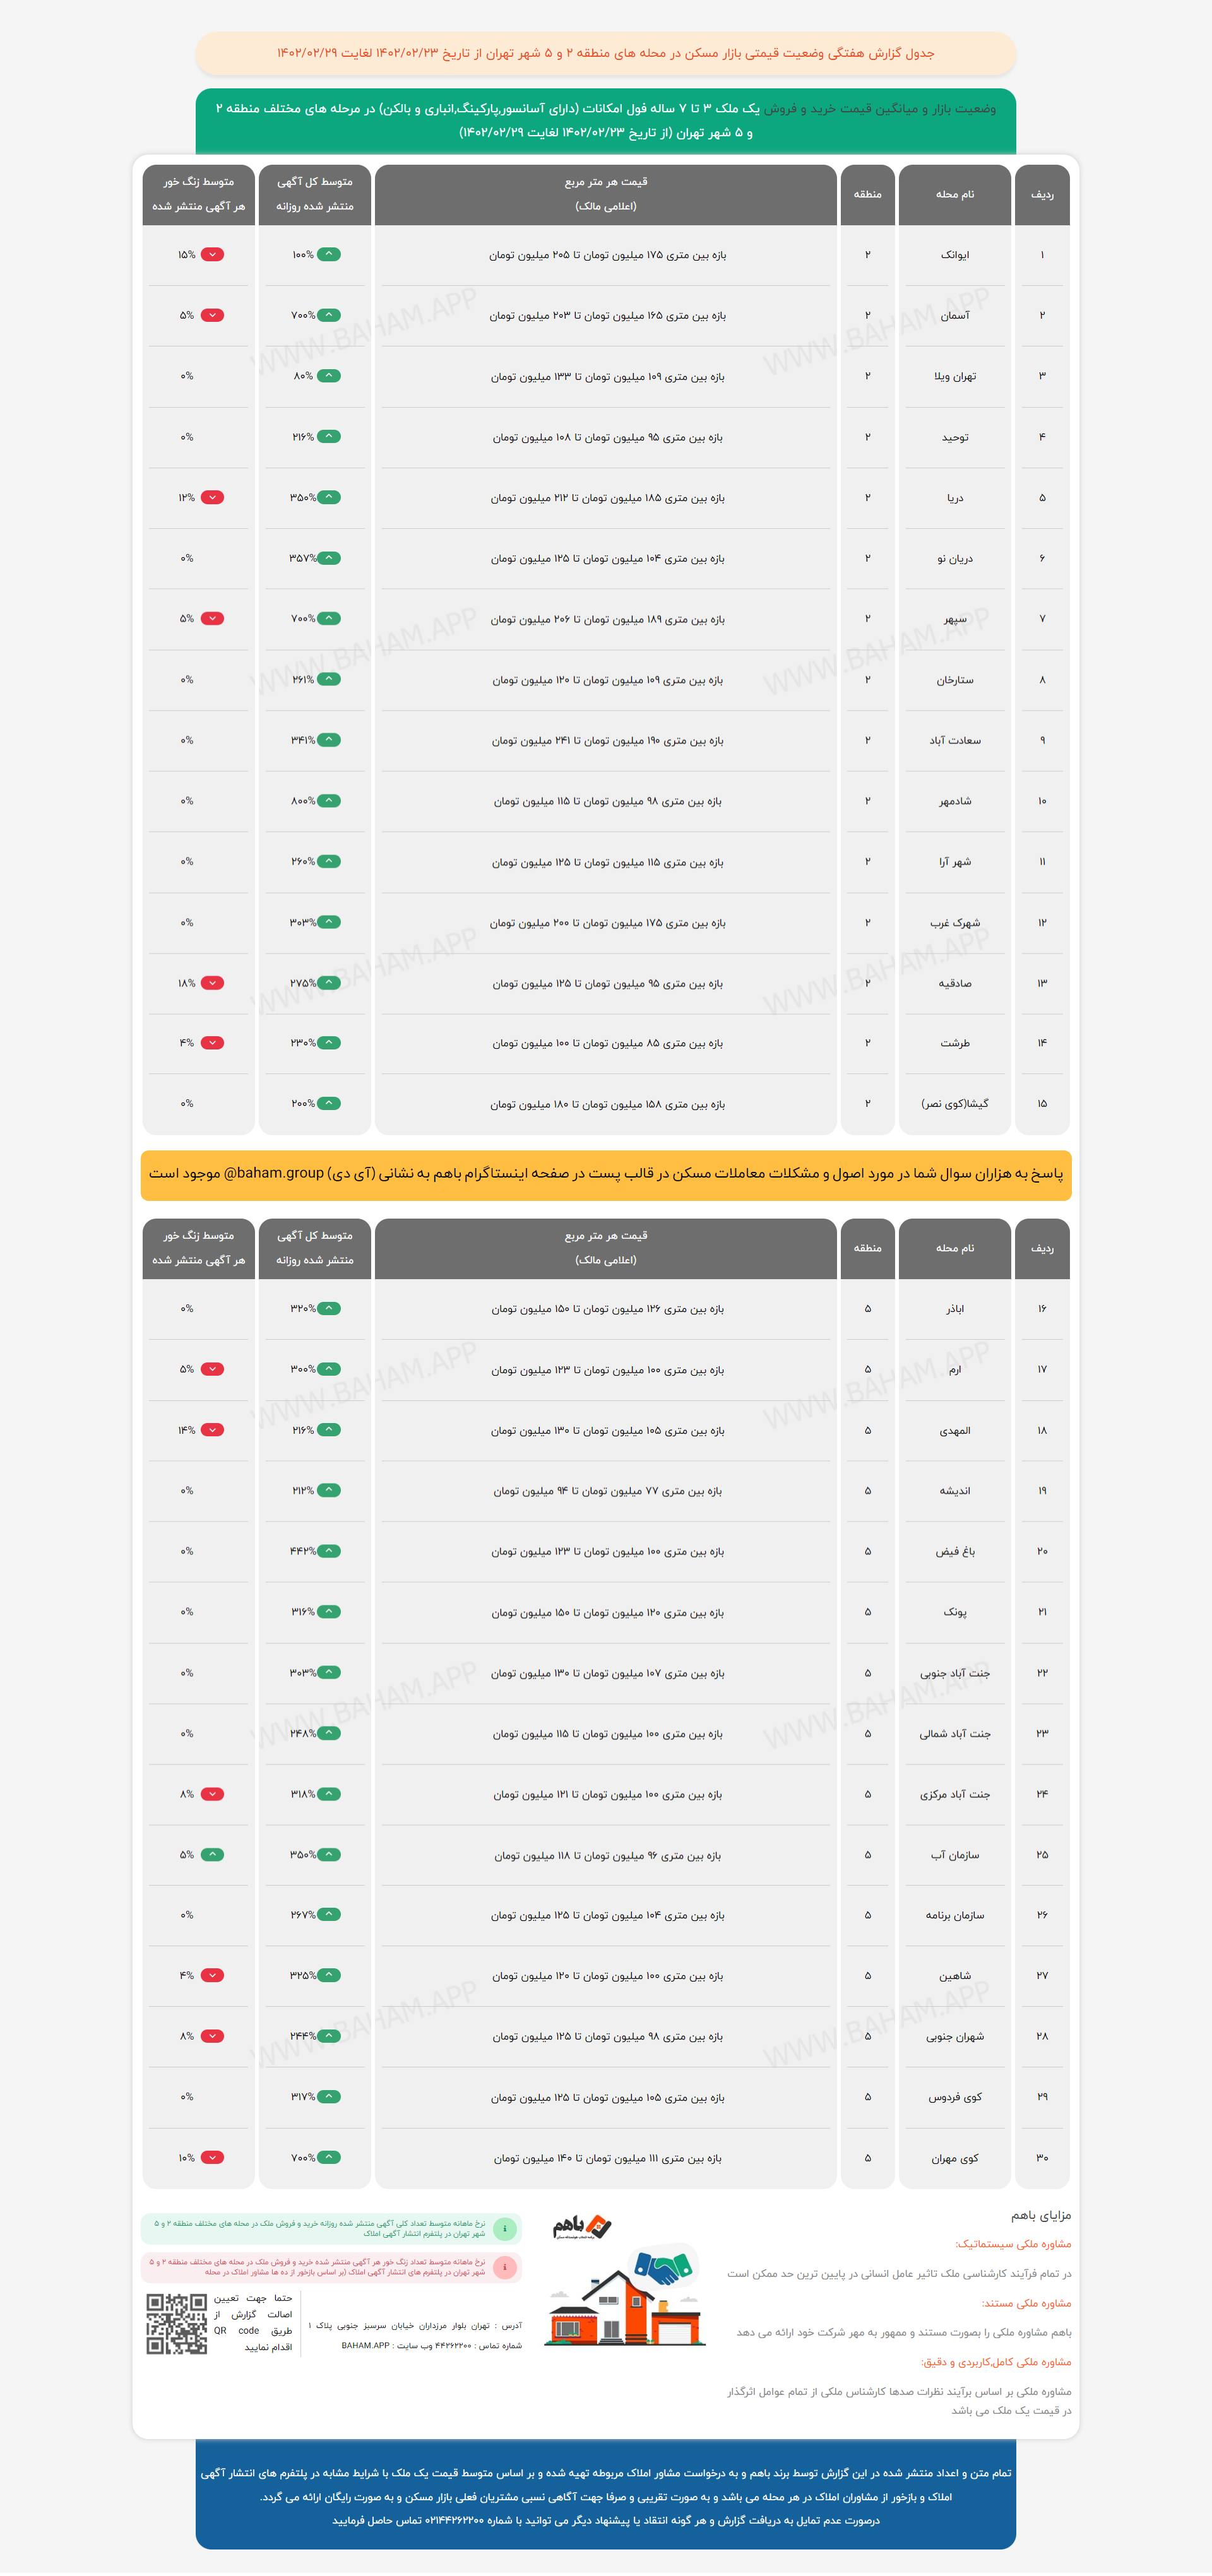
Task: Click the blue disclaimer box at bottom
Action: click(606, 2496)
